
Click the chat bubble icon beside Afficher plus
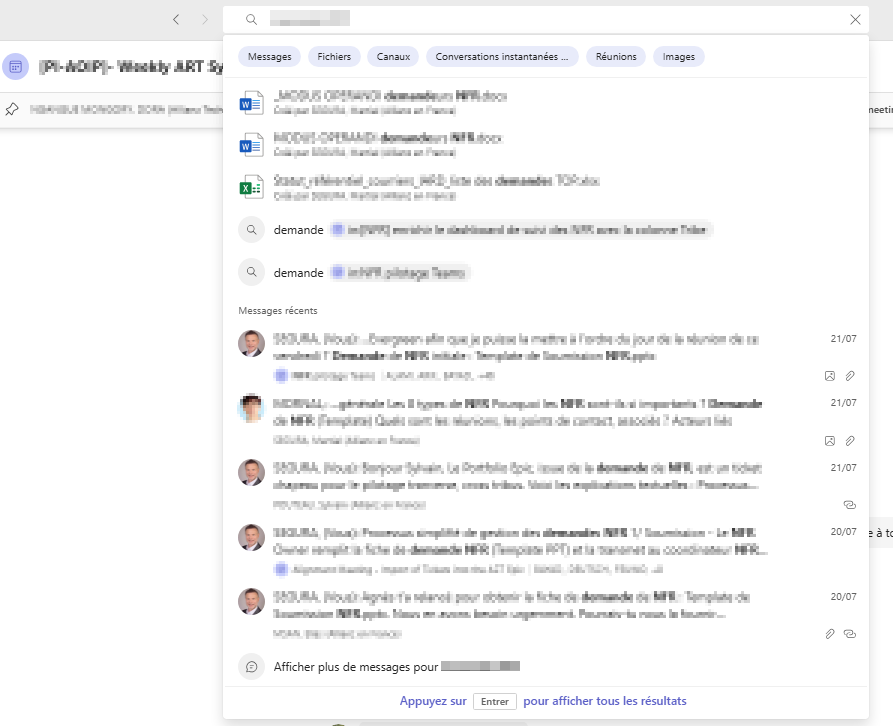coord(251,667)
